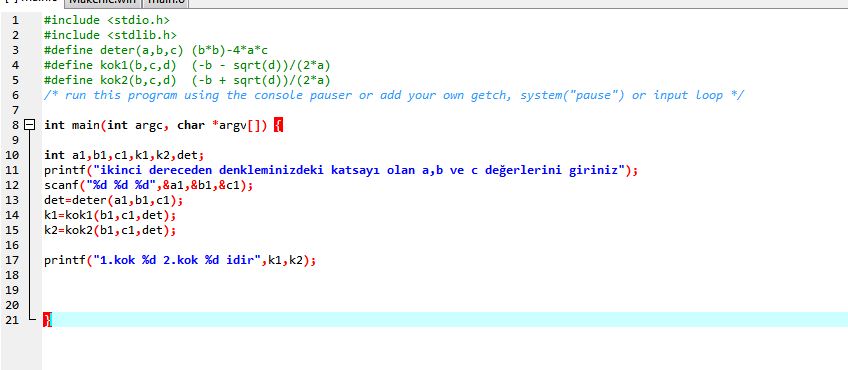Image resolution: width=848 pixels, height=370 pixels.
Task: Click the scanf statement on line 12
Action: 149,186
